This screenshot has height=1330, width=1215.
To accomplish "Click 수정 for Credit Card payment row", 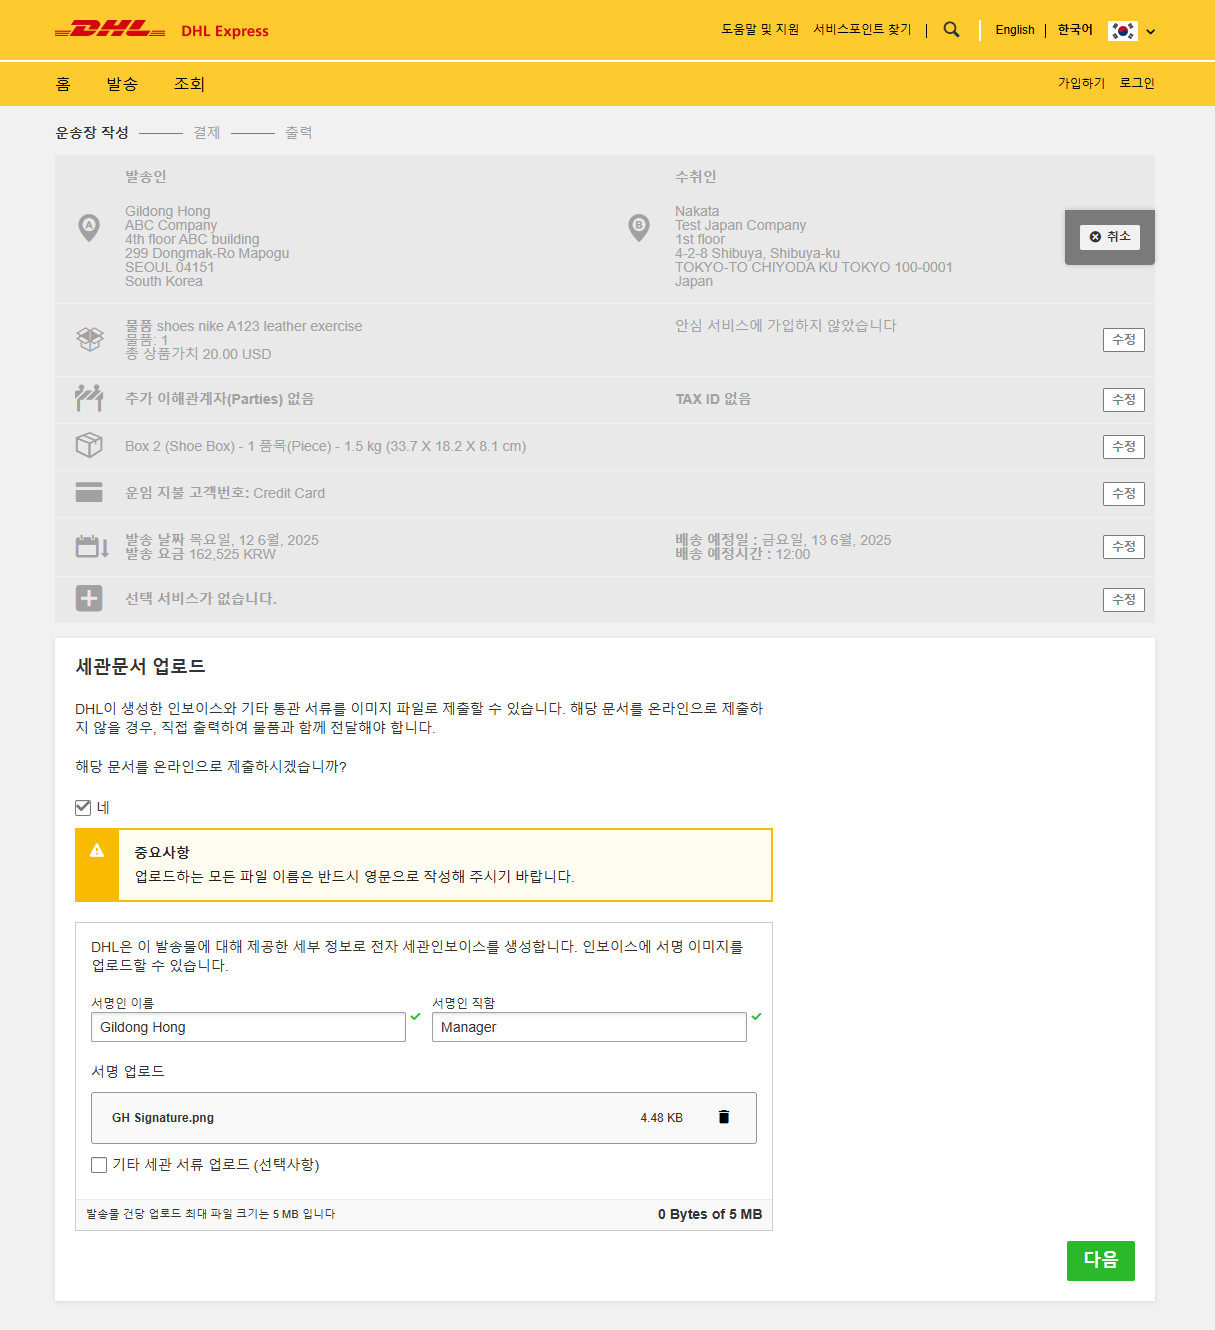I will [x=1124, y=494].
